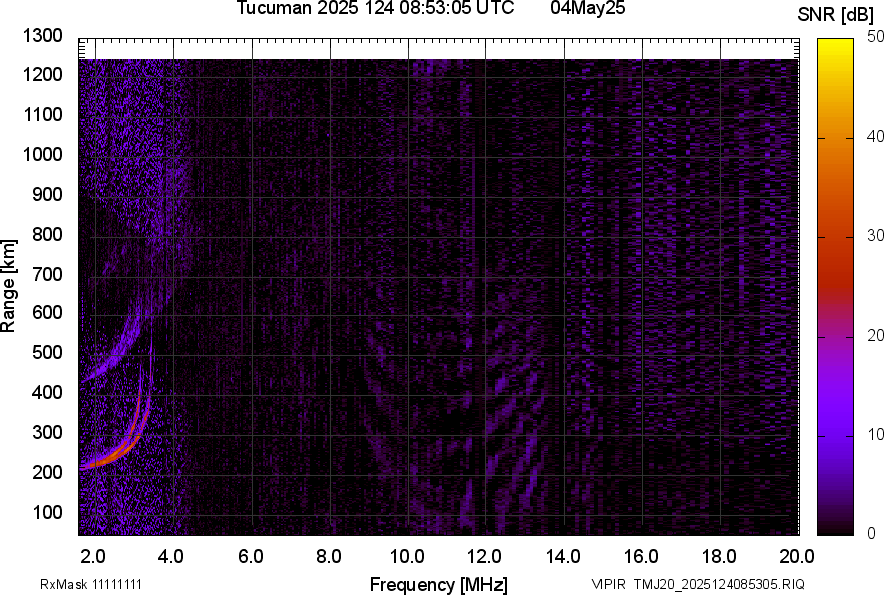The height and width of the screenshot is (595, 884).
Task: Click the colorbar value 10
Action: [x=875, y=434]
